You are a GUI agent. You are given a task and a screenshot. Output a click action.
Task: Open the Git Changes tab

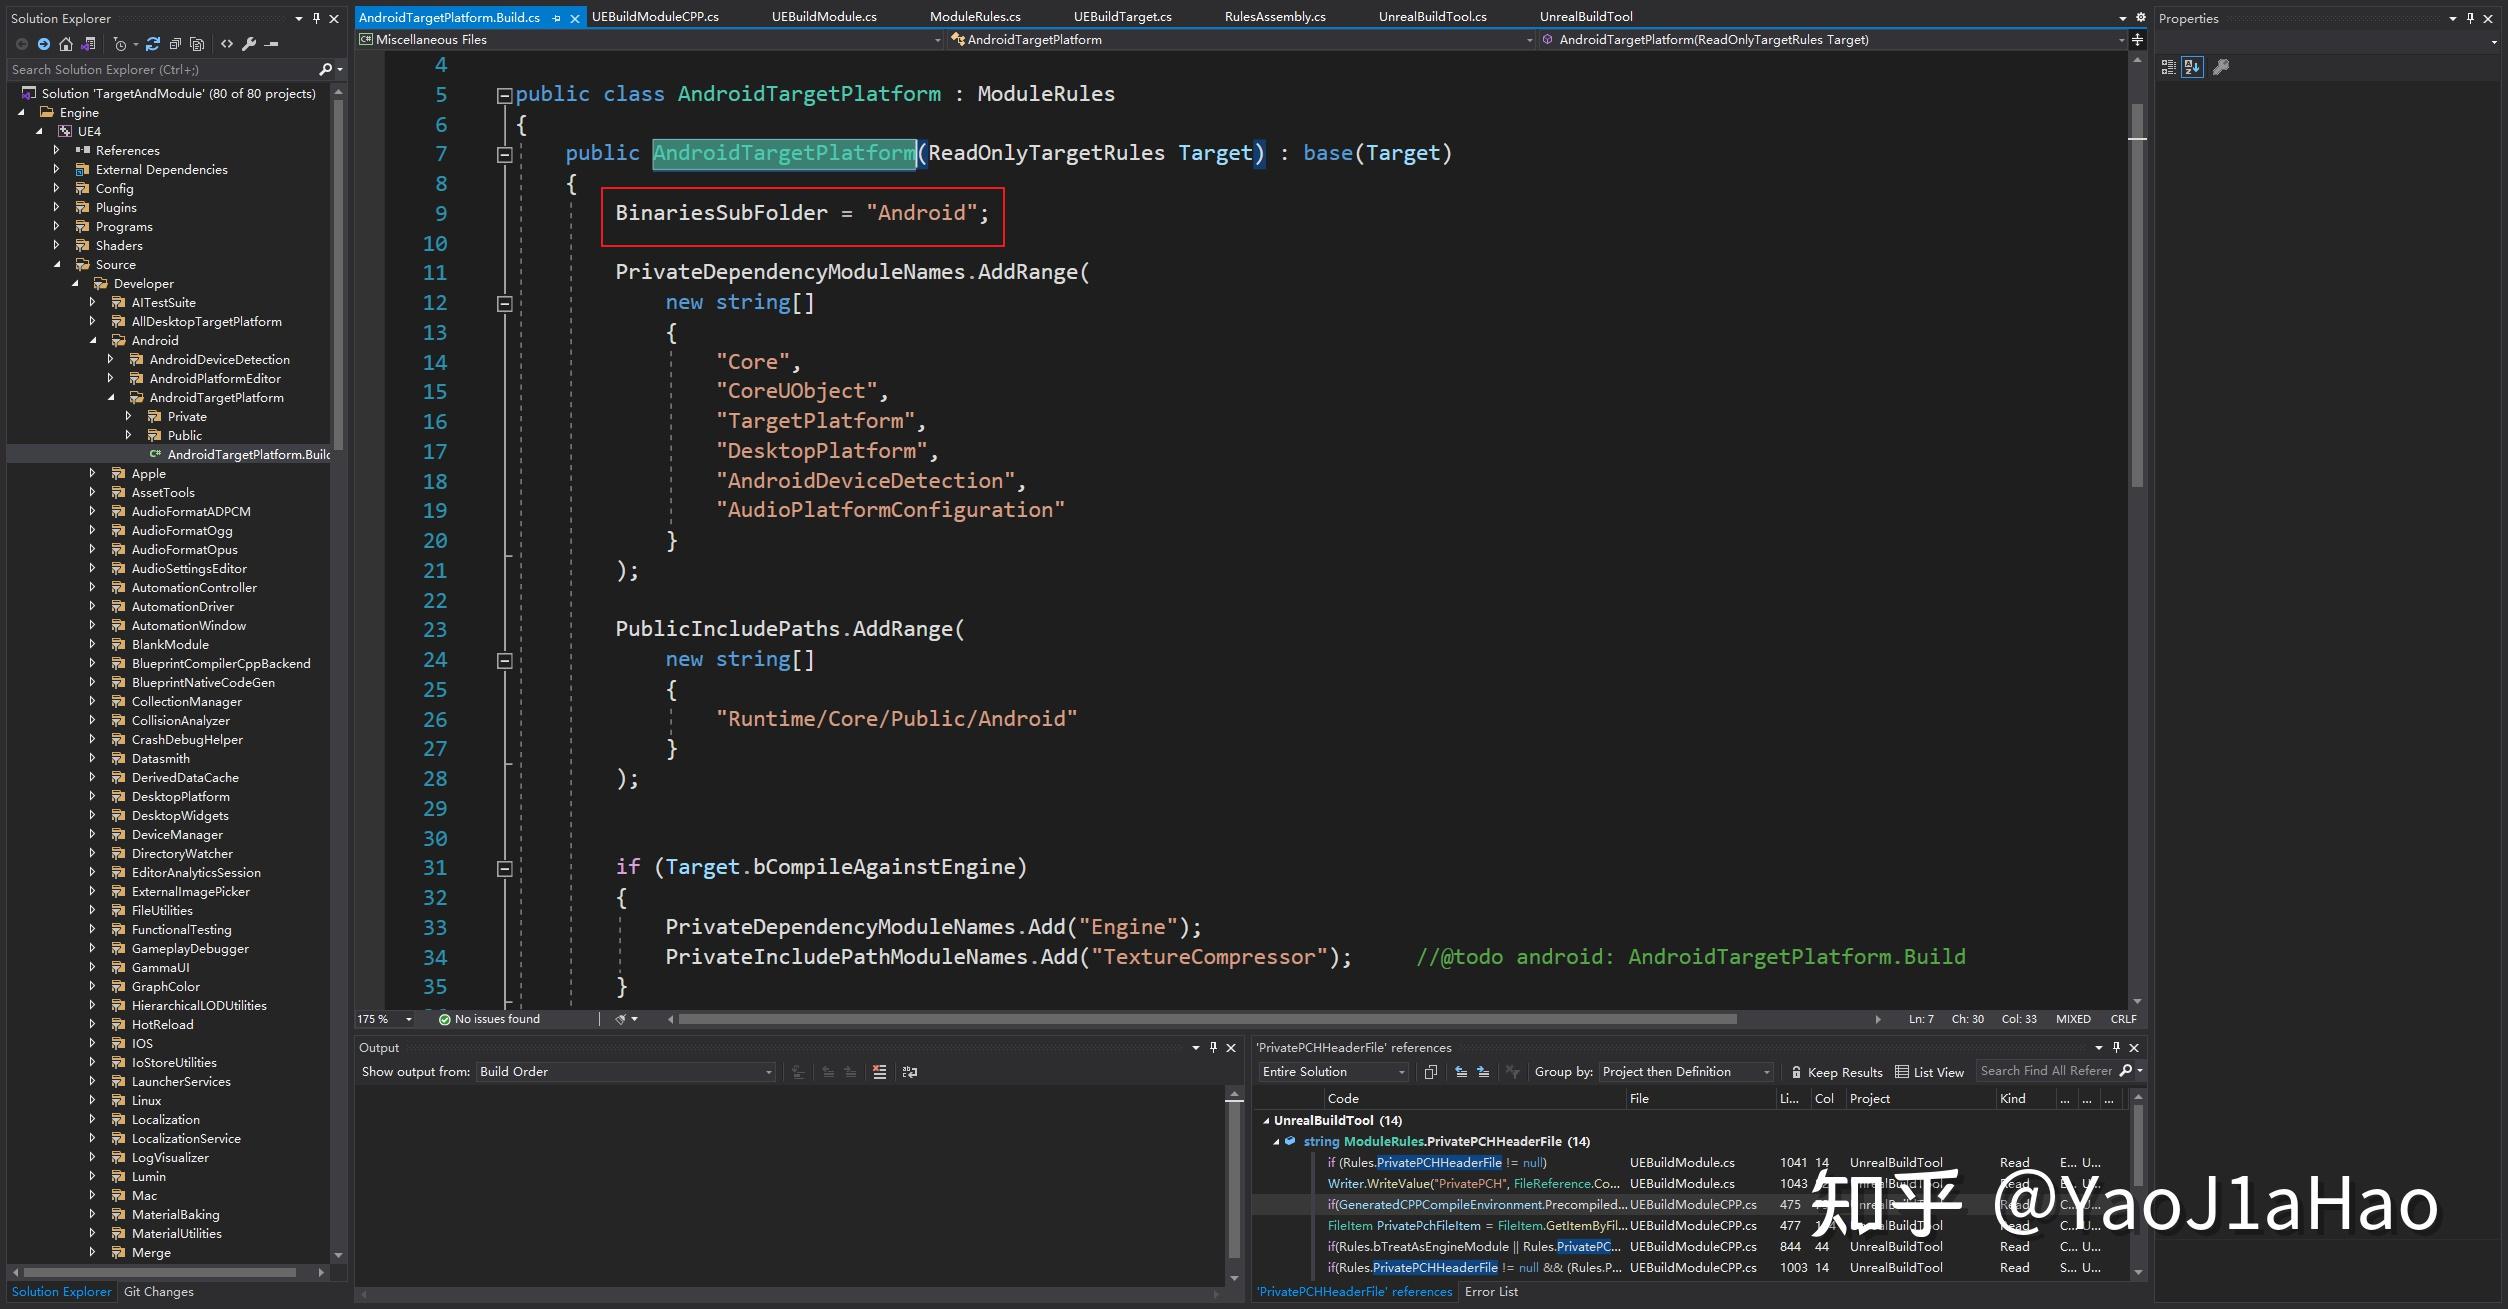[x=158, y=1291]
